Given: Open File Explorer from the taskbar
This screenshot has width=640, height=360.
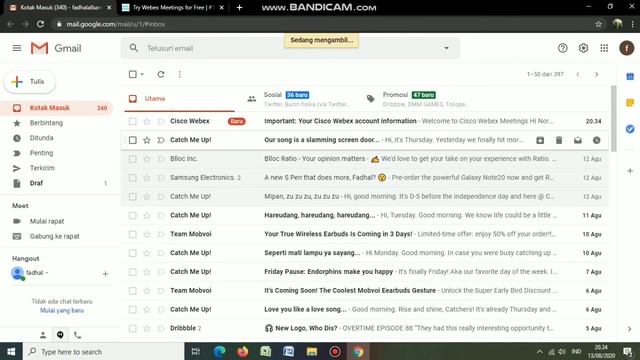Looking at the screenshot, I should (312, 351).
